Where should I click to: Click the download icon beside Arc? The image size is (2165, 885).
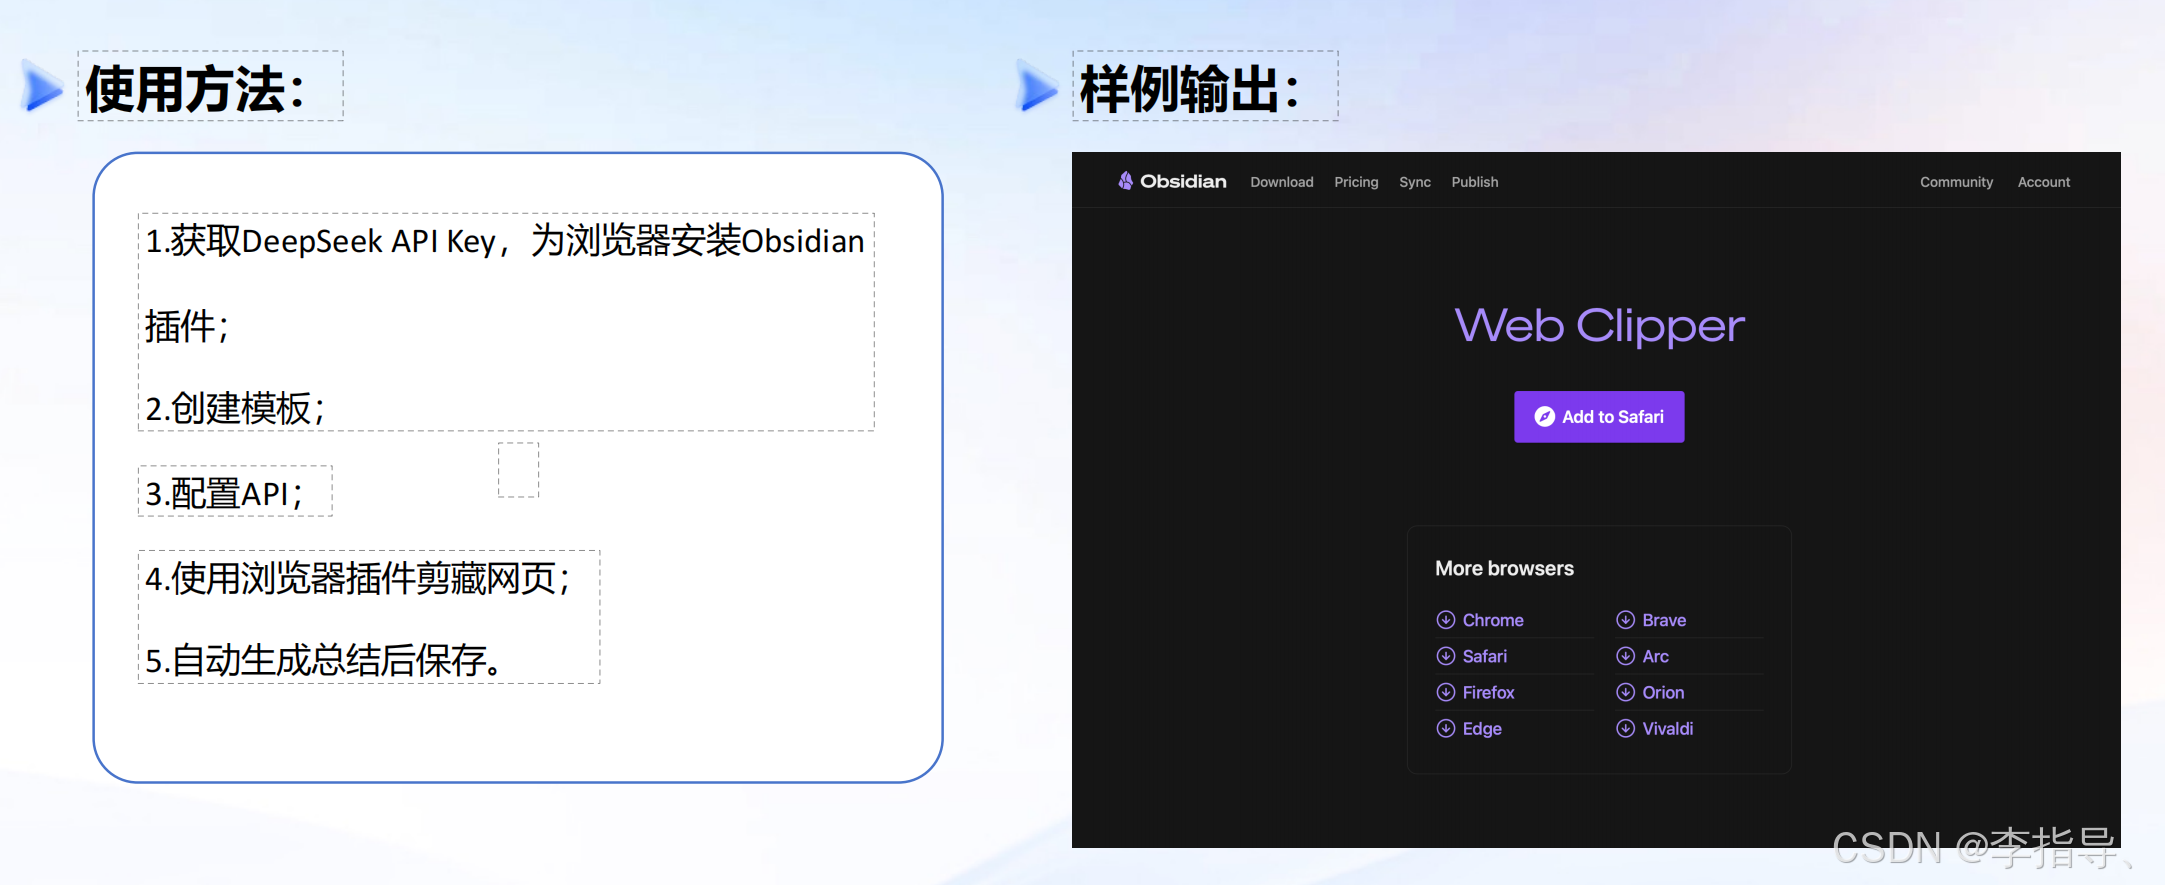[x=1626, y=656]
